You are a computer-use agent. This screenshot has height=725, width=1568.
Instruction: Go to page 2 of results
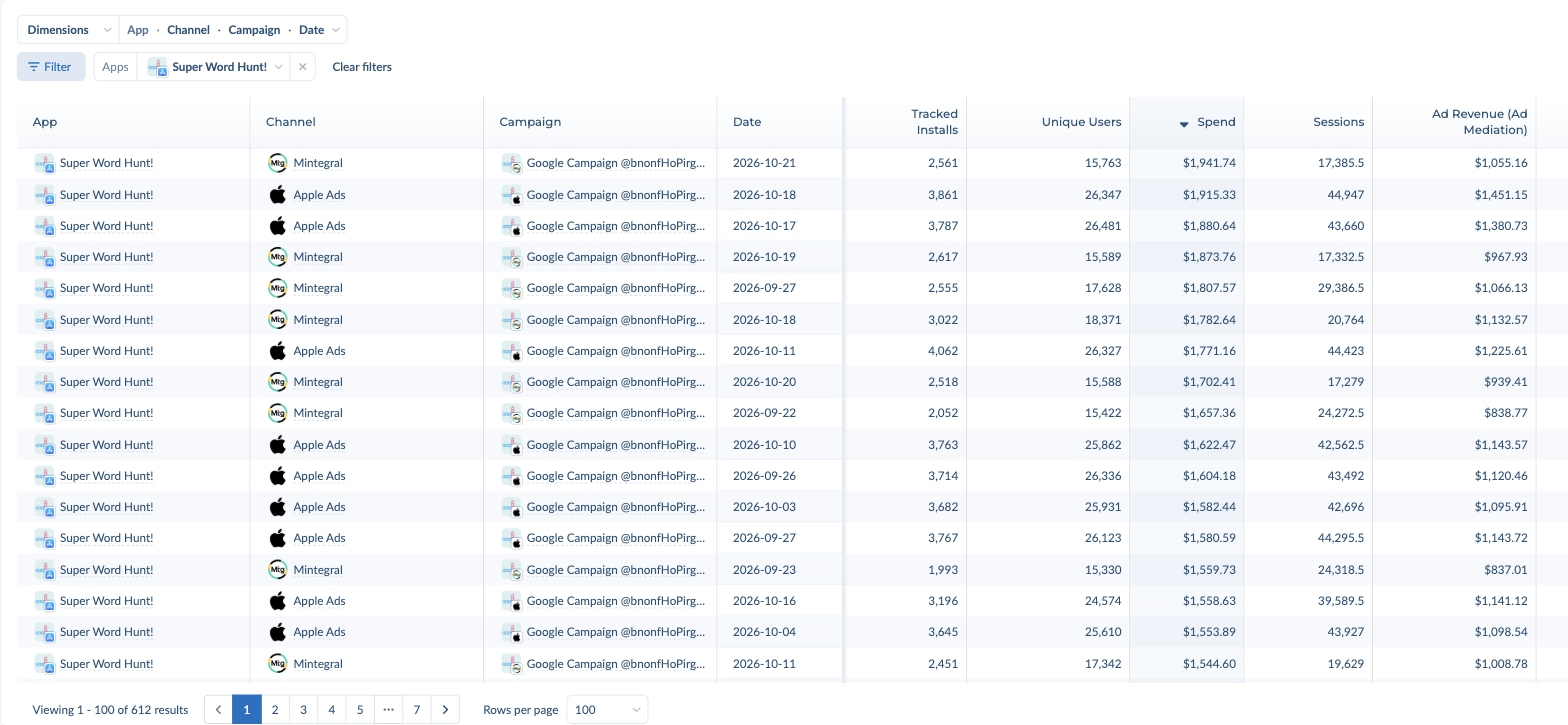coord(275,710)
